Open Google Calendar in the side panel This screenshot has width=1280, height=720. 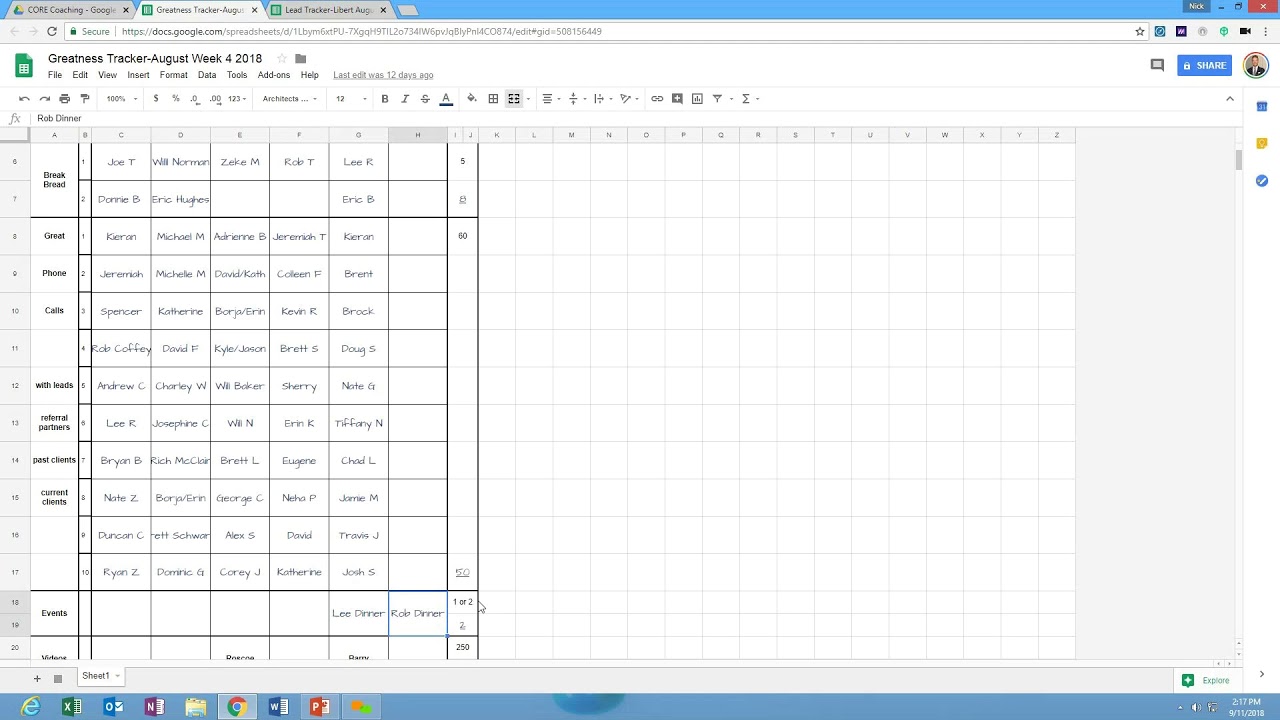[1262, 107]
